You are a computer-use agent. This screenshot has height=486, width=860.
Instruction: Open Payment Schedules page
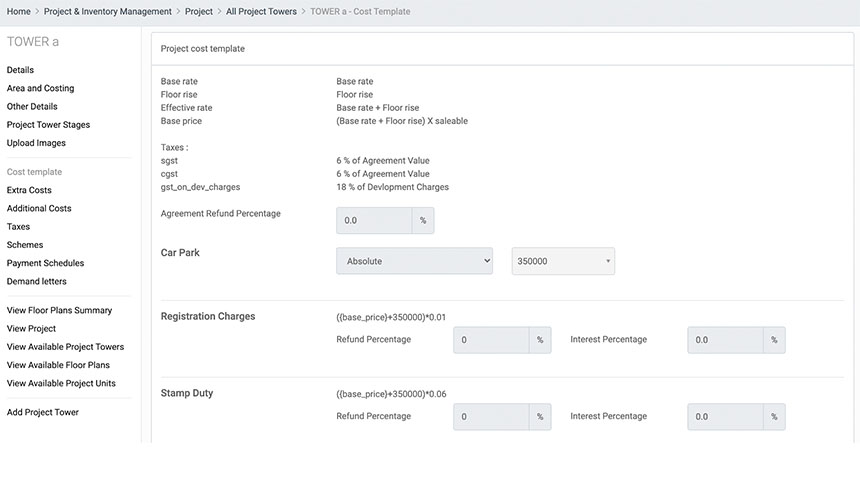pos(46,263)
